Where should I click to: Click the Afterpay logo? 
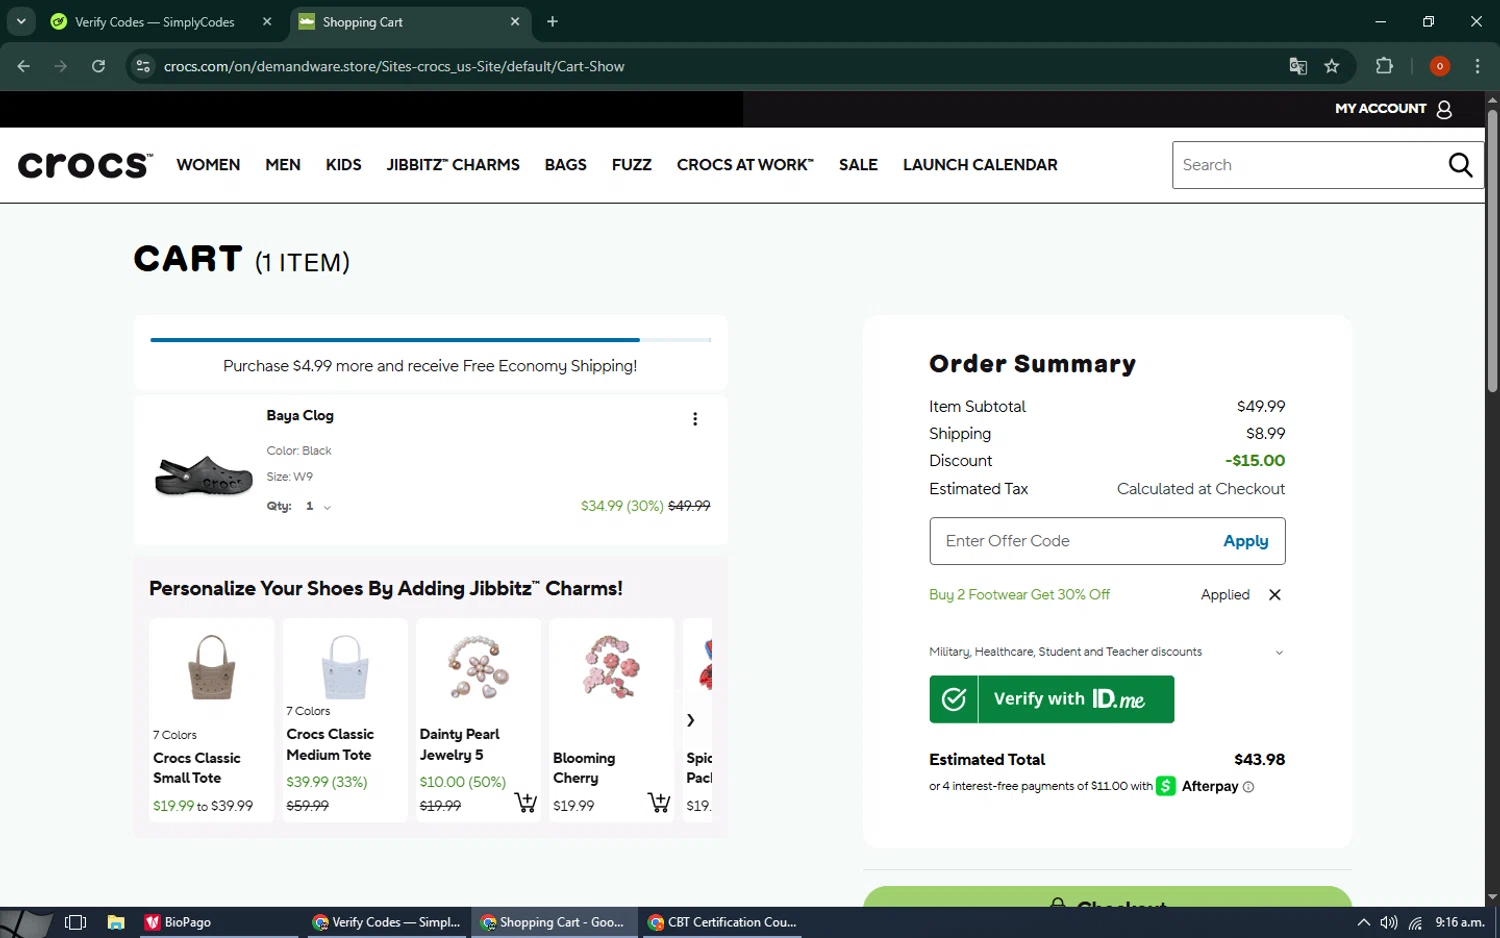pyautogui.click(x=1198, y=786)
